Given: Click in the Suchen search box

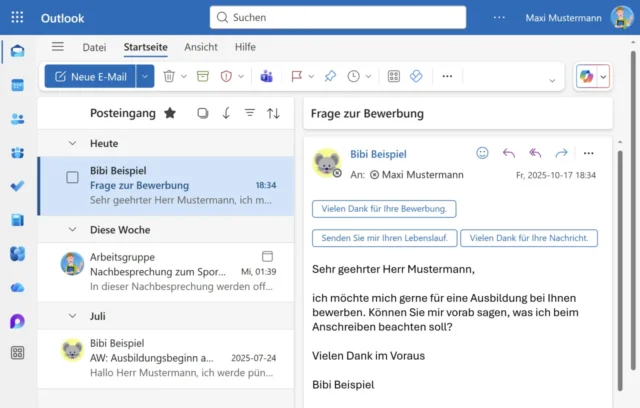Looking at the screenshot, I should (x=338, y=18).
